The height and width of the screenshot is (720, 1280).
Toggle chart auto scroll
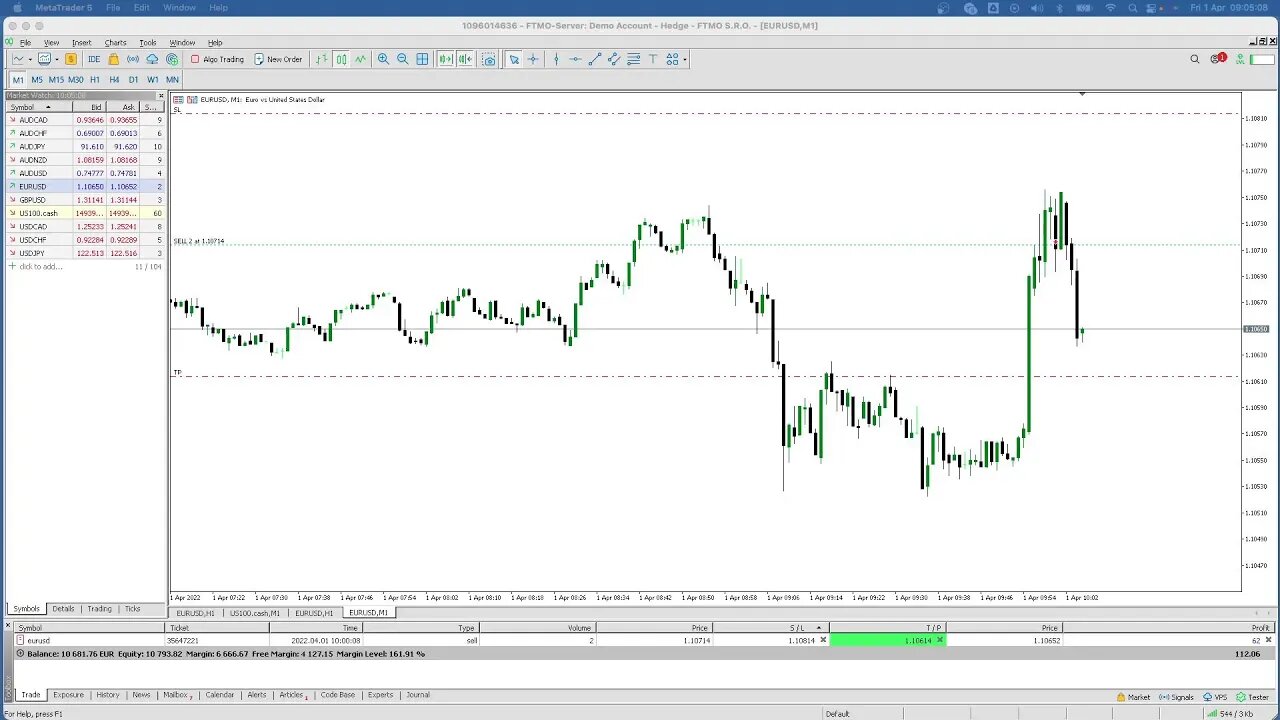point(446,59)
